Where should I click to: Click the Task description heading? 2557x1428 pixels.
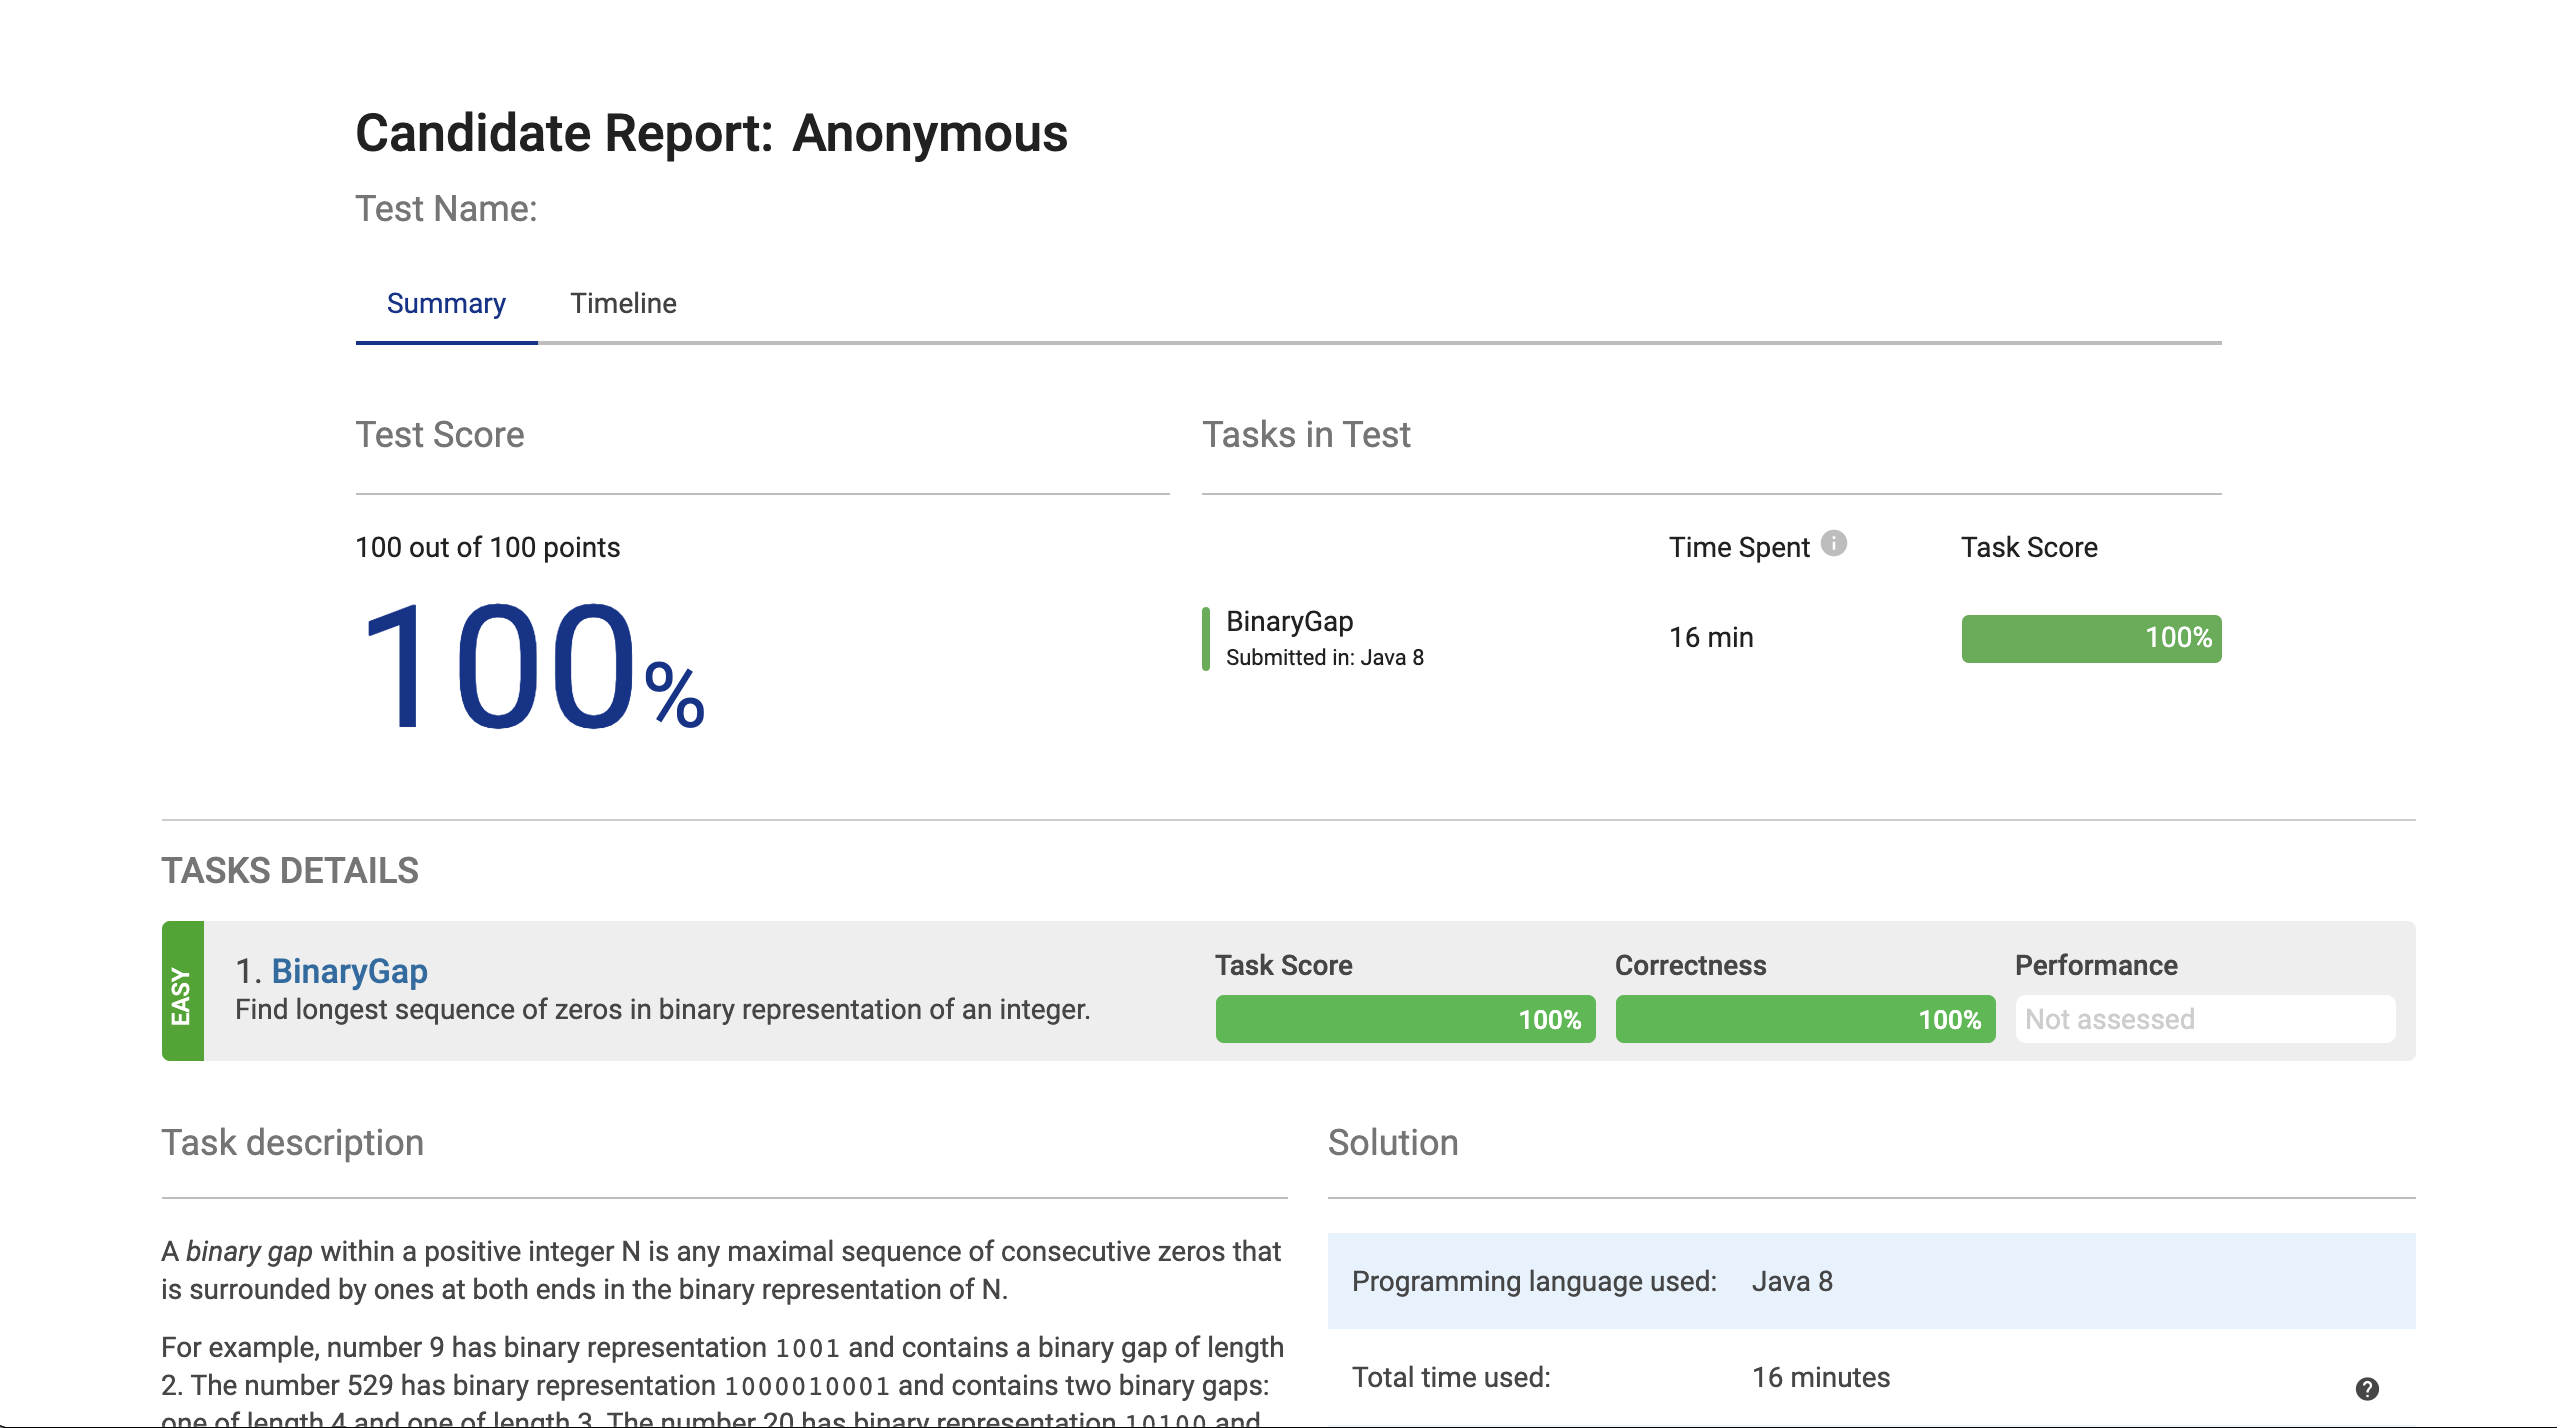292,1142
